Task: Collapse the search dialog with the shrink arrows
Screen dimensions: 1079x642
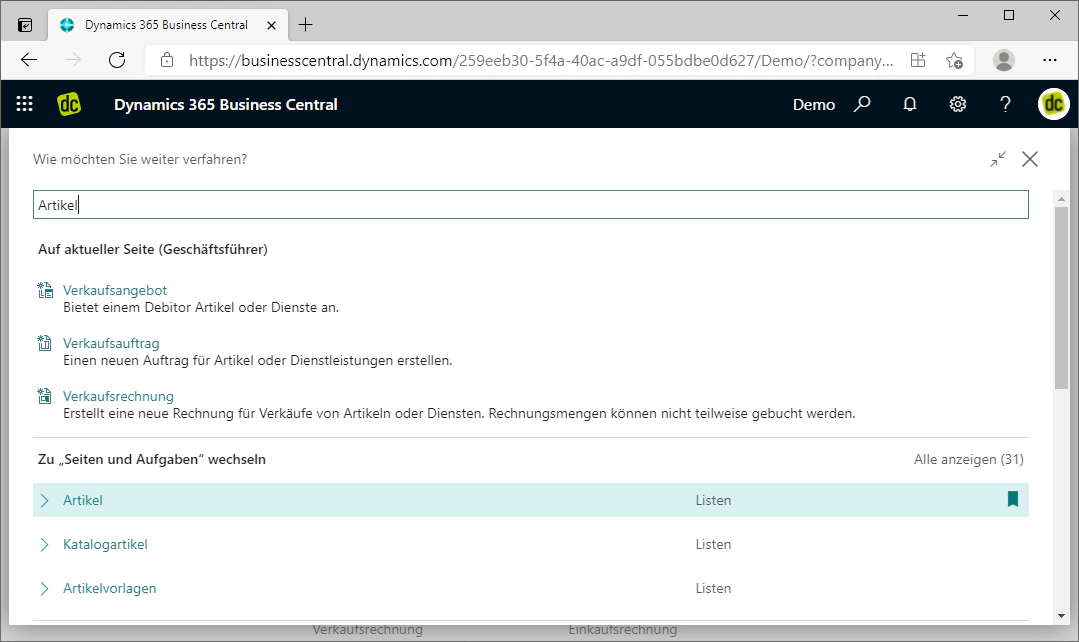Action: [x=998, y=159]
